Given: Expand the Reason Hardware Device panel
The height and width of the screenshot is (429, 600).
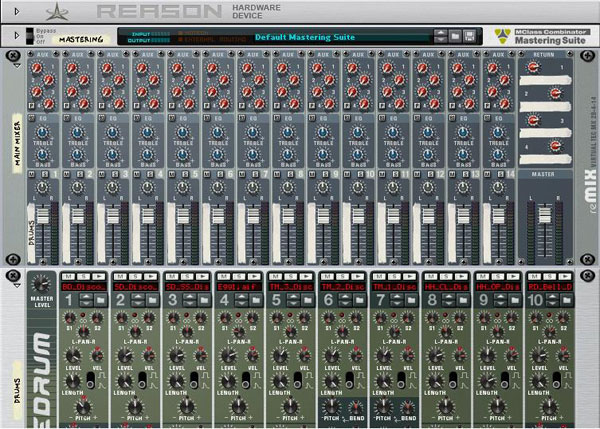Looking at the screenshot, I should 16,11.
